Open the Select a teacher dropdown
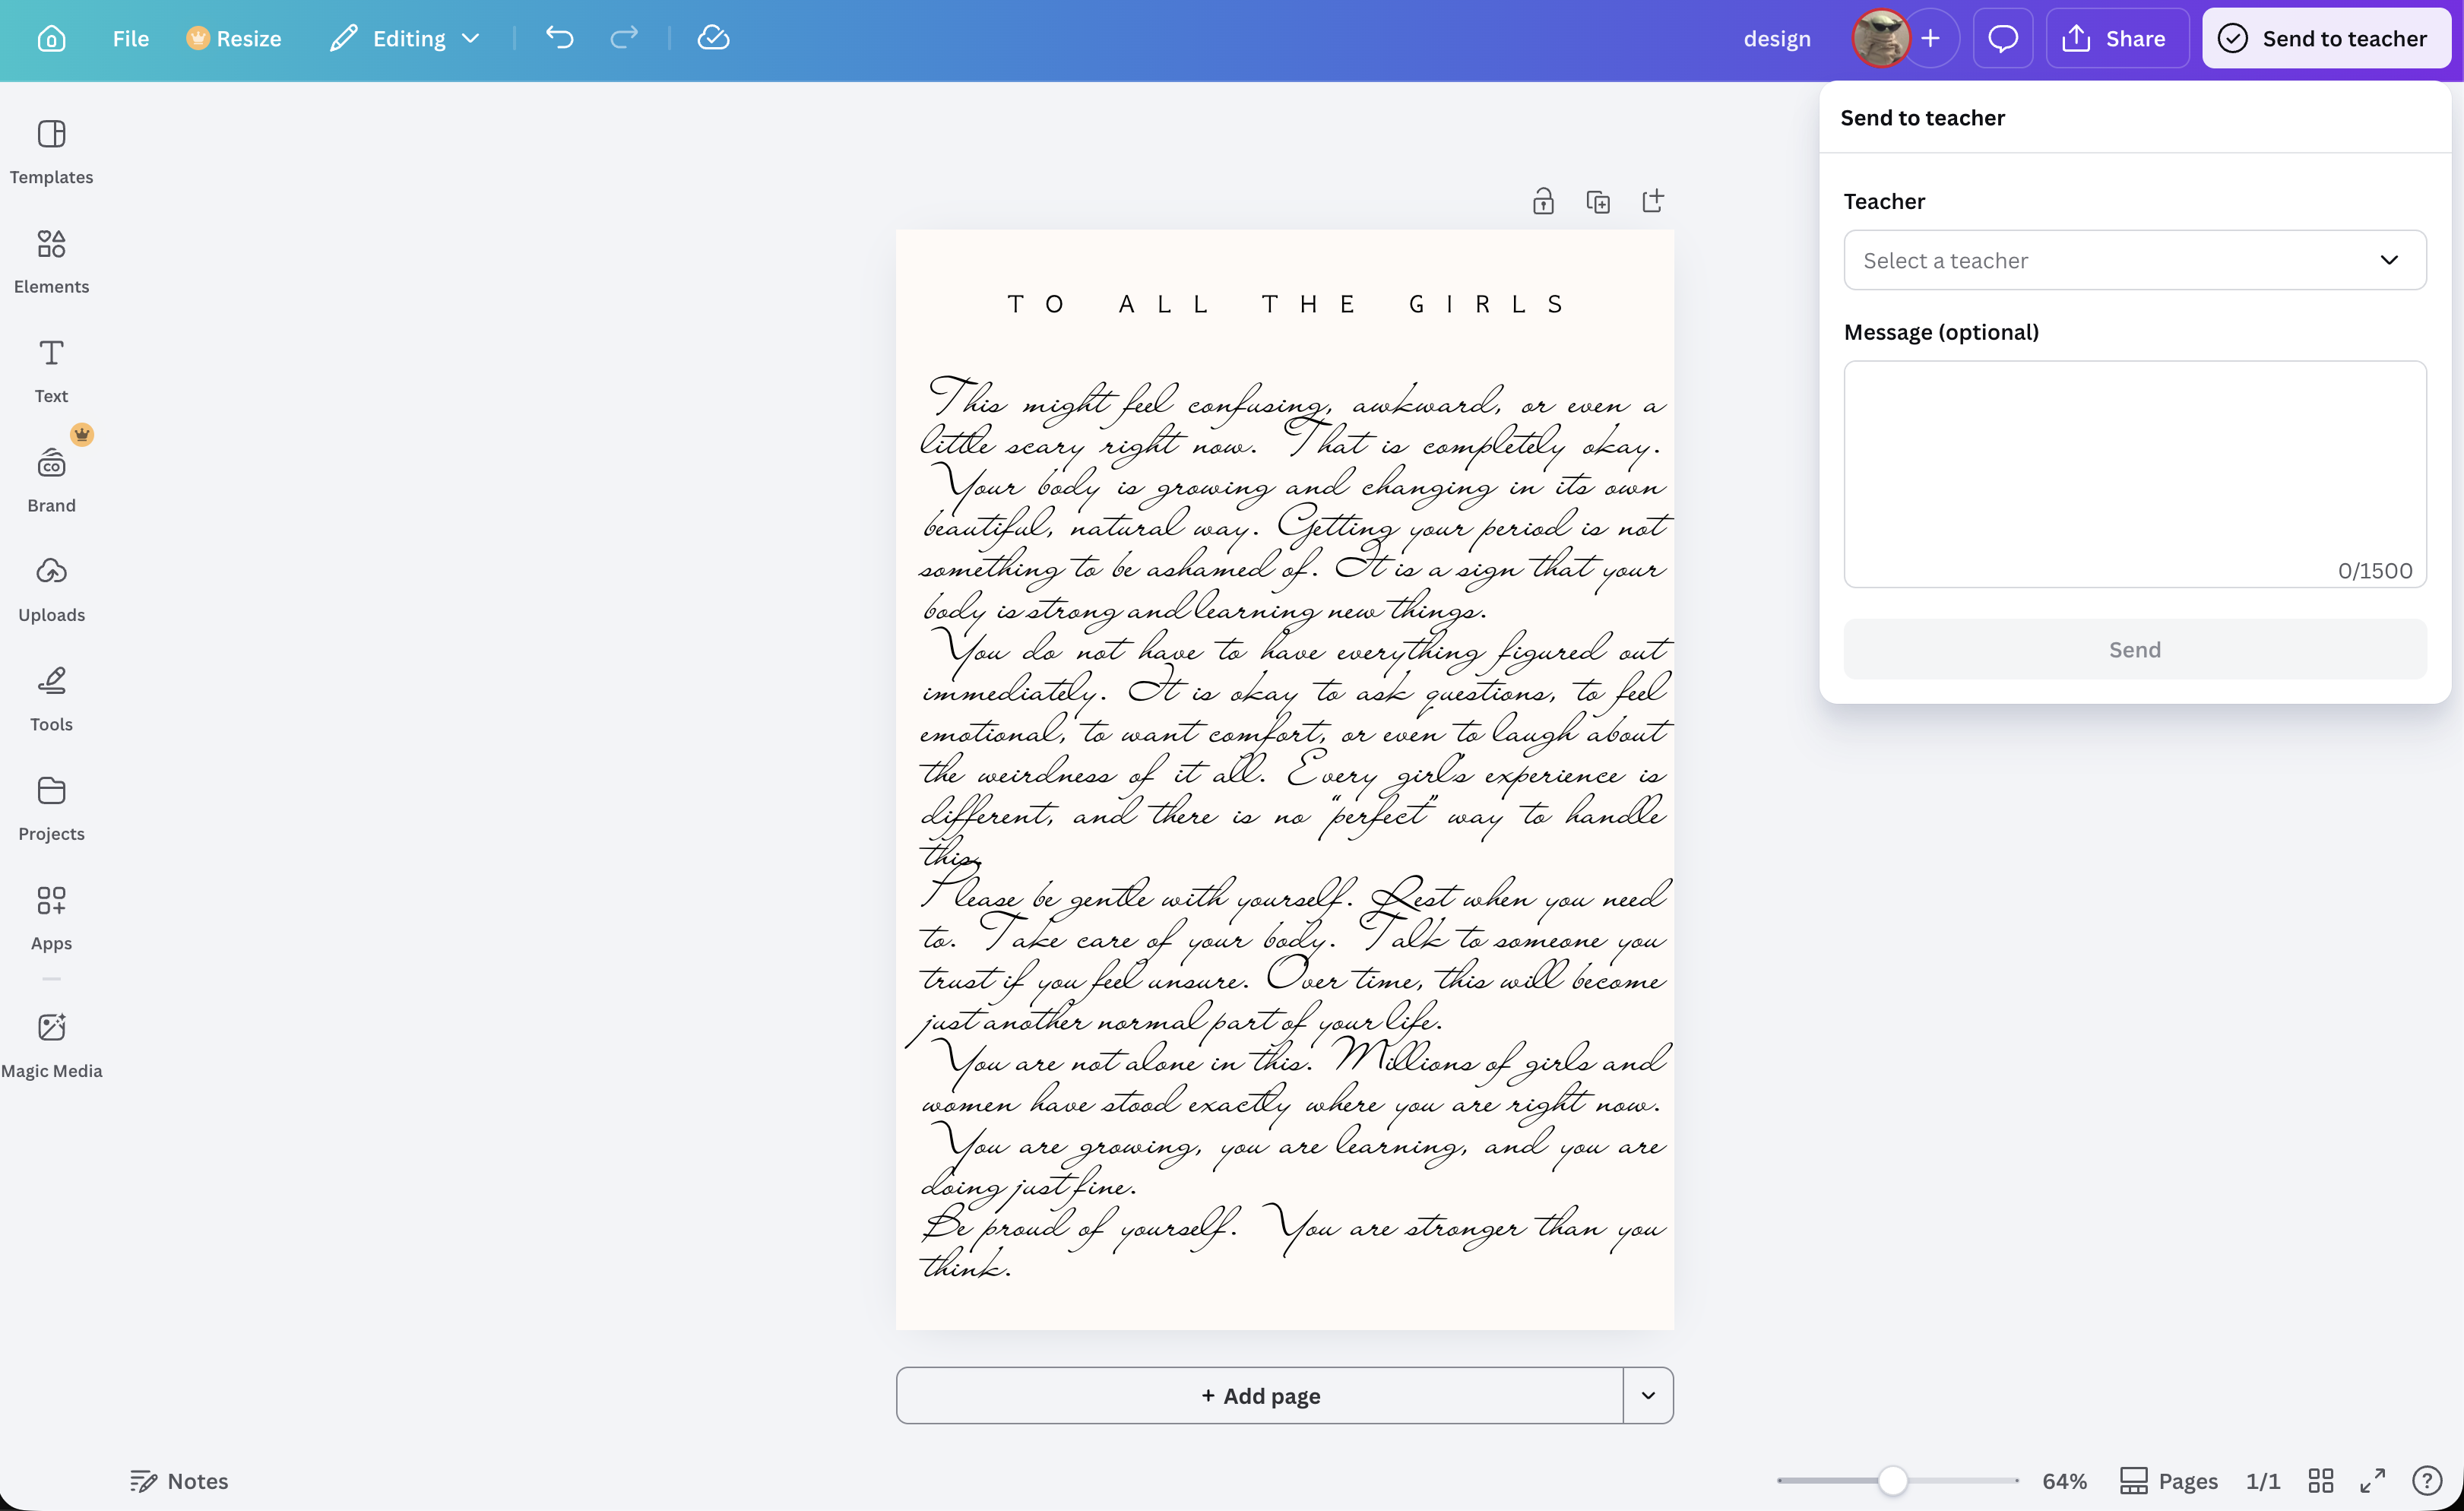This screenshot has height=1511, width=2464. click(x=2134, y=260)
